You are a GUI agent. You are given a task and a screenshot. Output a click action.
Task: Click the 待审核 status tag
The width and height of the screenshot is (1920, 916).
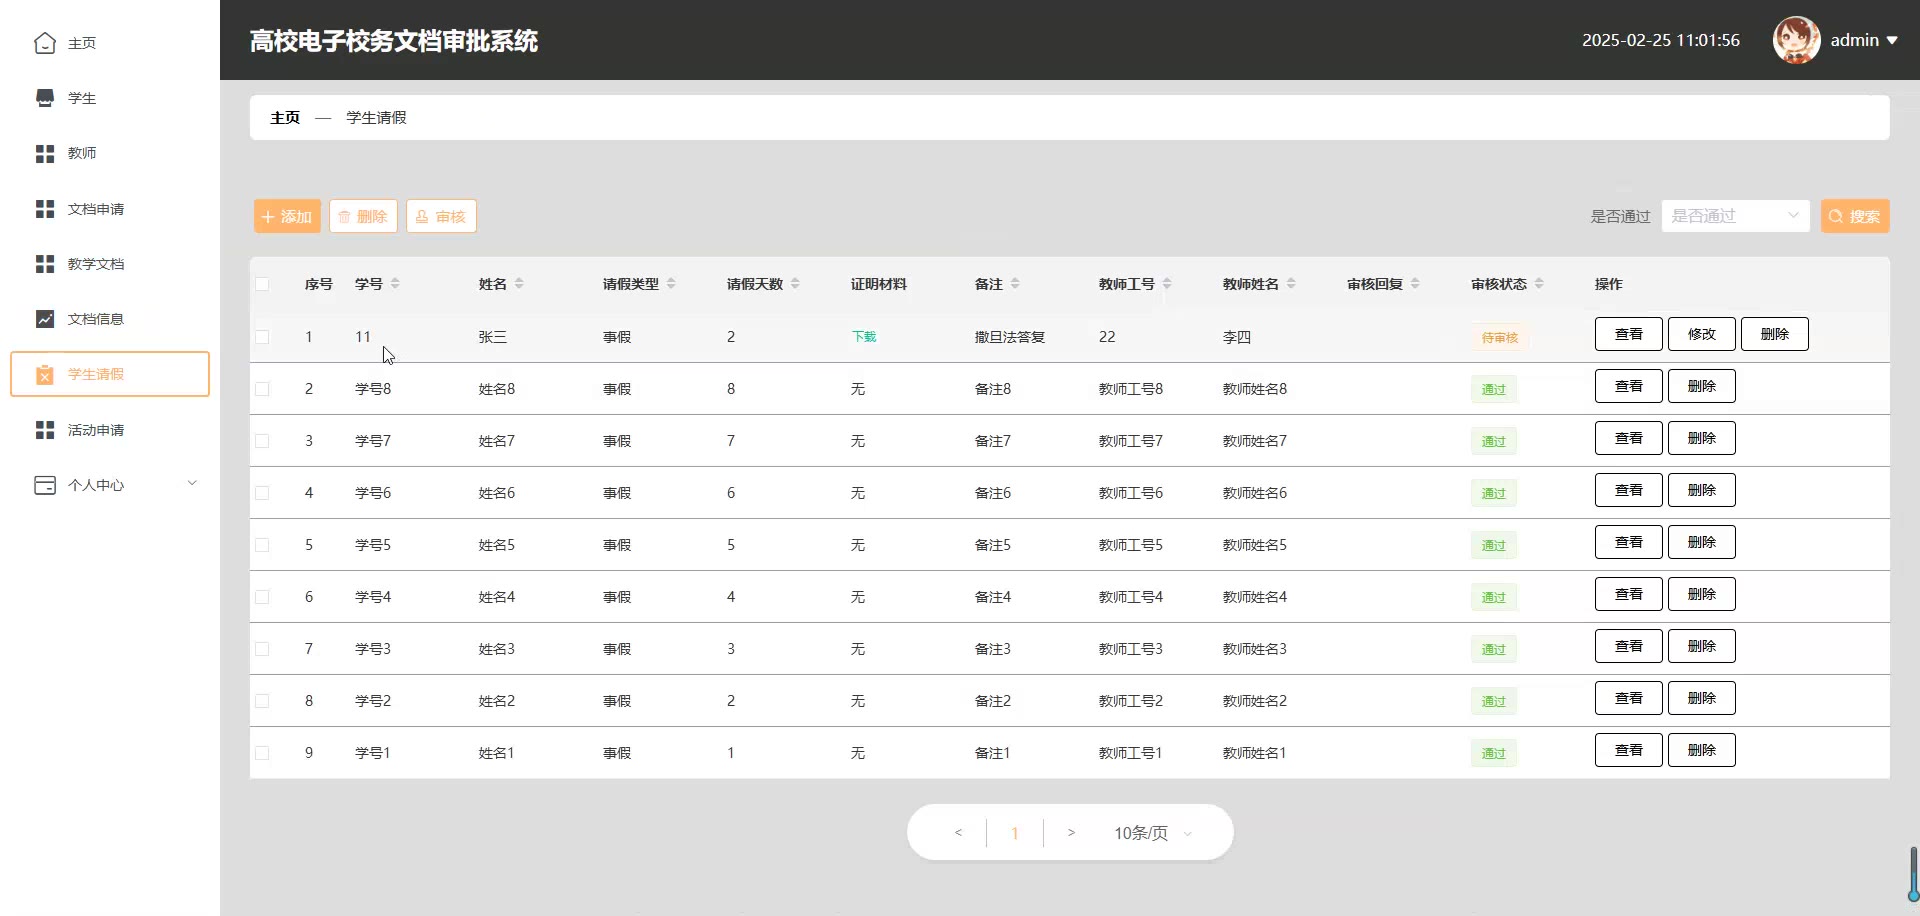(1500, 338)
